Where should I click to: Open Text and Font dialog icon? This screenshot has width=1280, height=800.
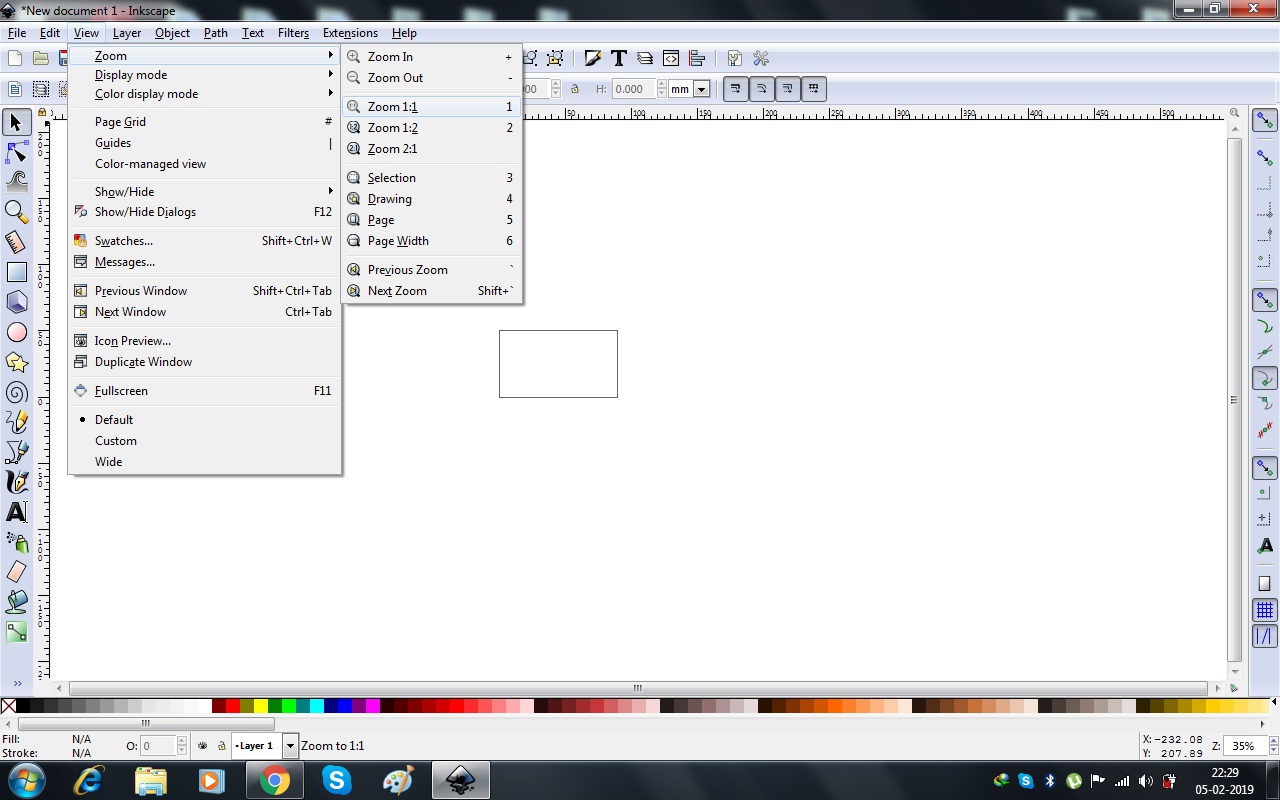coord(619,59)
